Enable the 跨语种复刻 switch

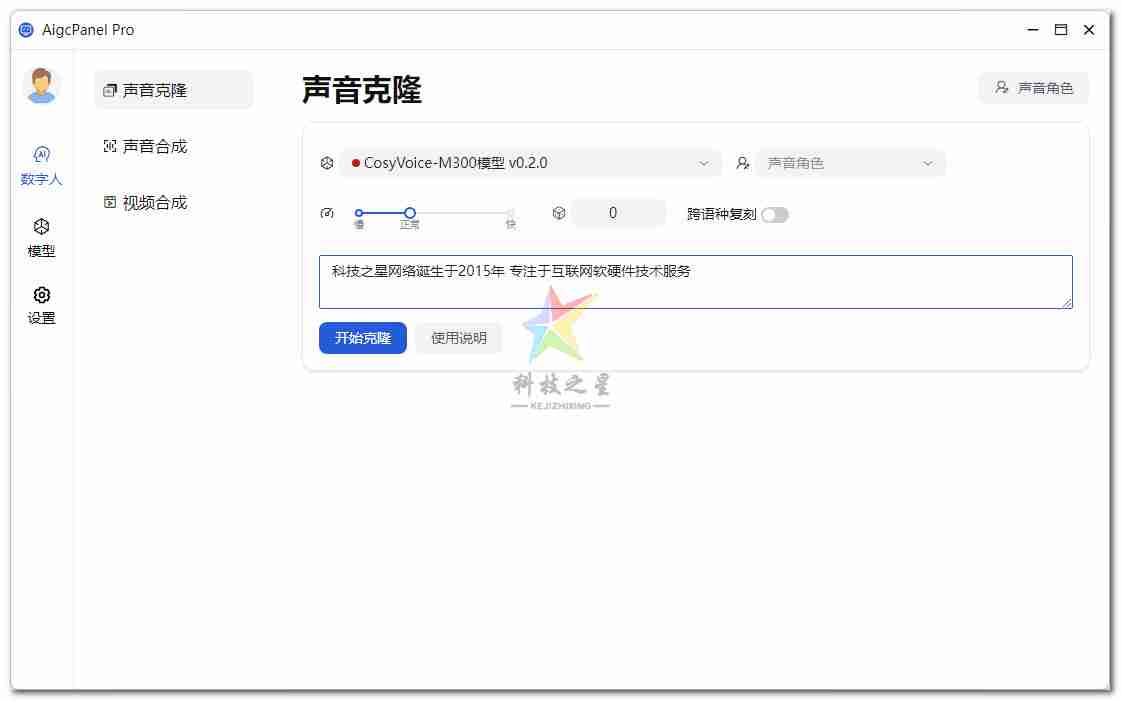tap(776, 214)
